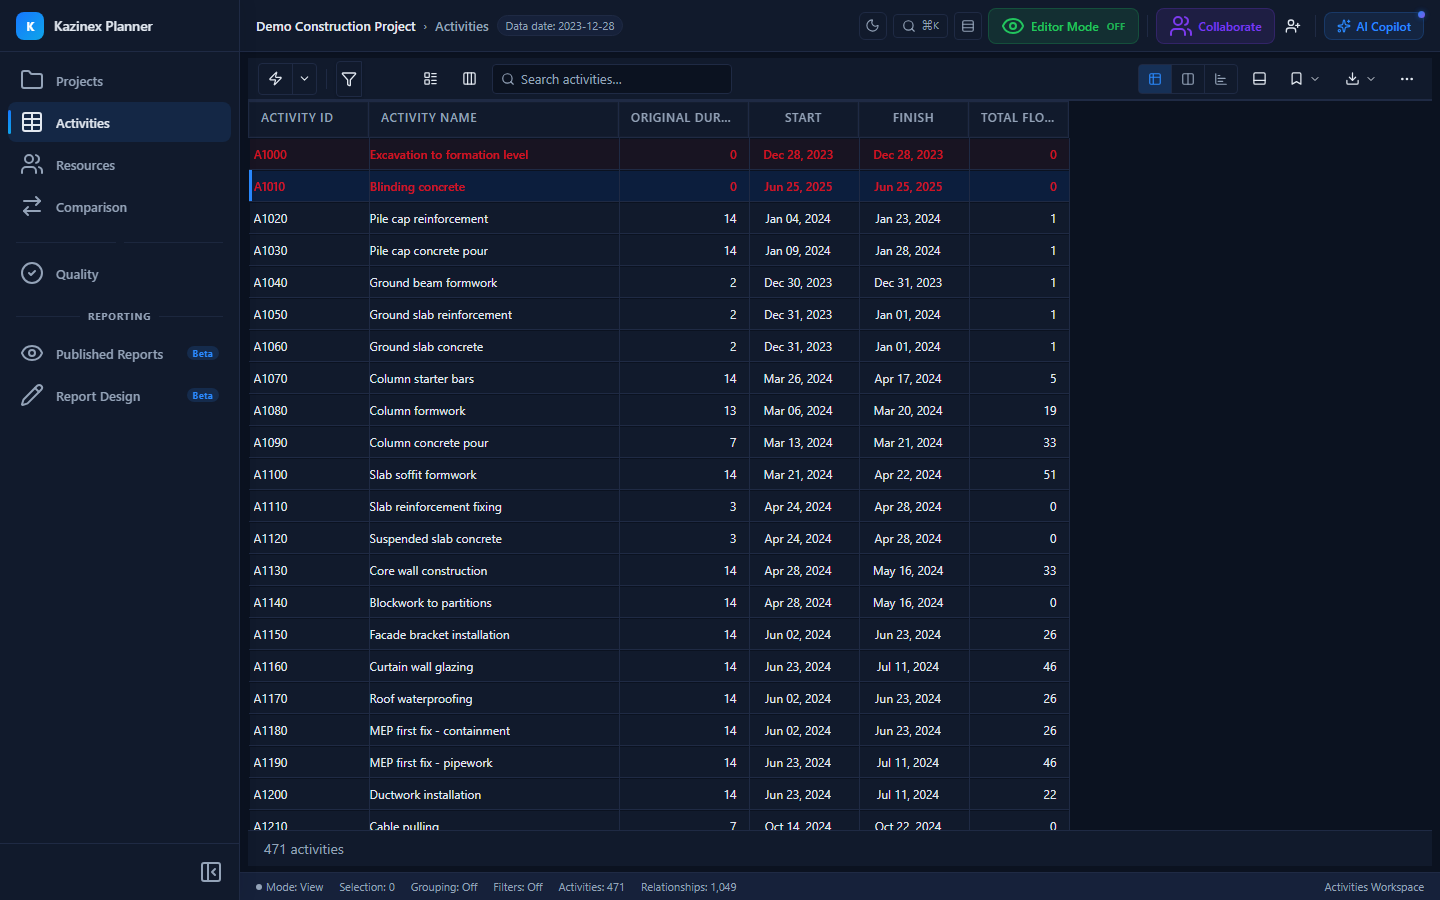Click the bookmark views icon
Screen dimensions: 1440x900
[1296, 79]
